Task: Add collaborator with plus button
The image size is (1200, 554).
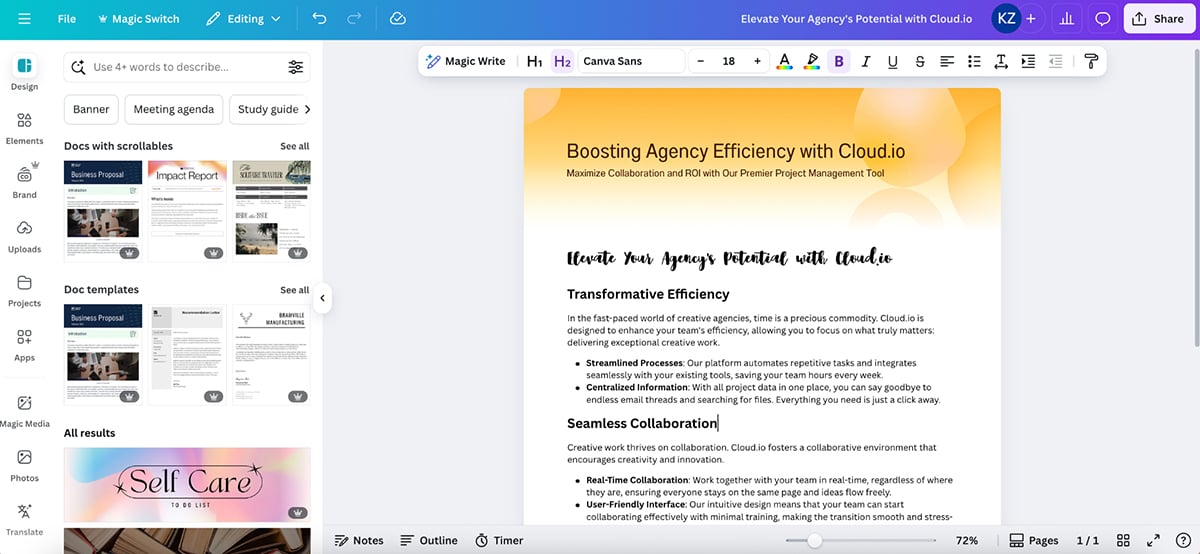Action: coord(1031,19)
